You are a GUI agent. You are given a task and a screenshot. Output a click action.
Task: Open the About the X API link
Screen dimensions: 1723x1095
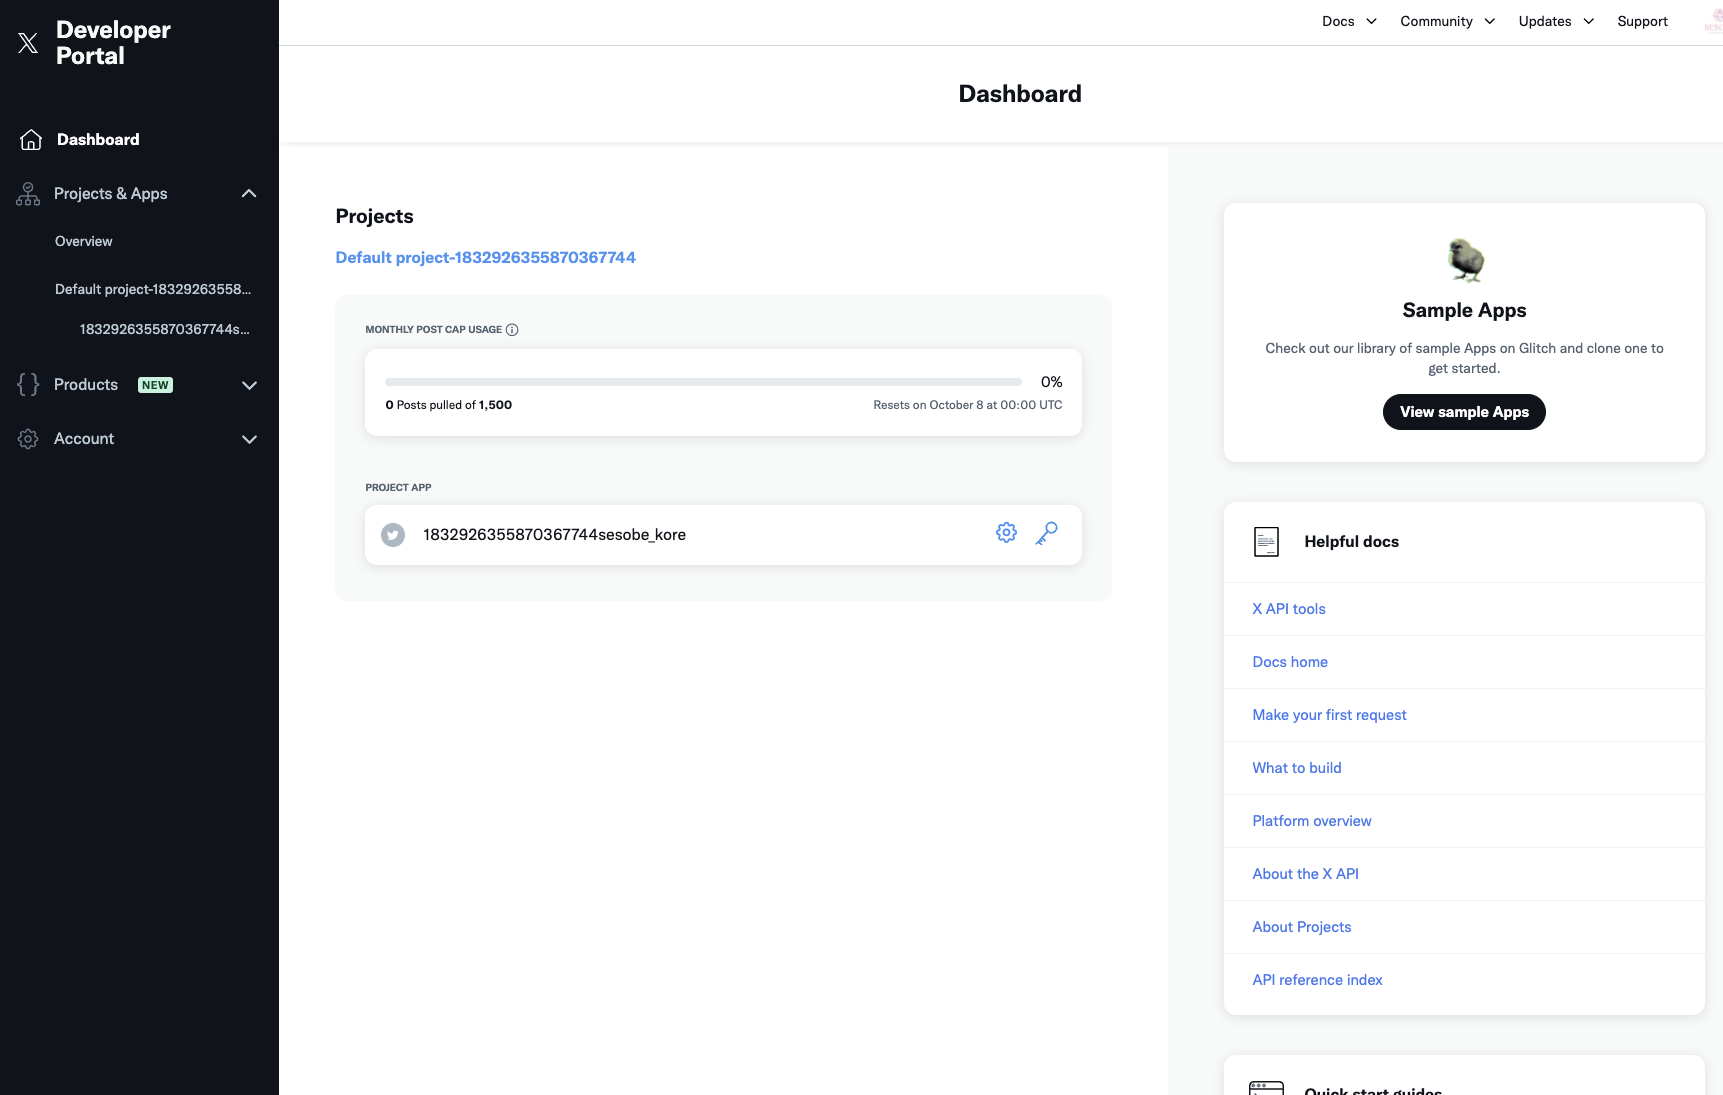click(1306, 874)
